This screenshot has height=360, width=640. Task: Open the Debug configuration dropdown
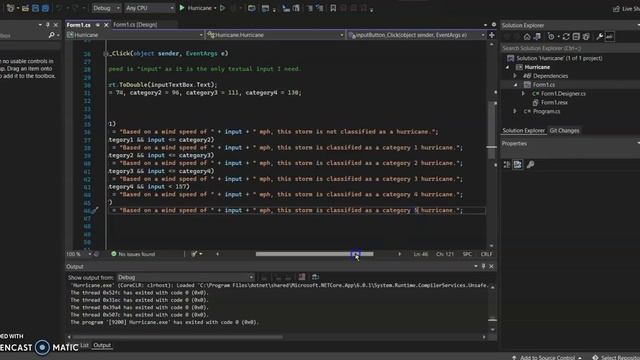click(106, 8)
